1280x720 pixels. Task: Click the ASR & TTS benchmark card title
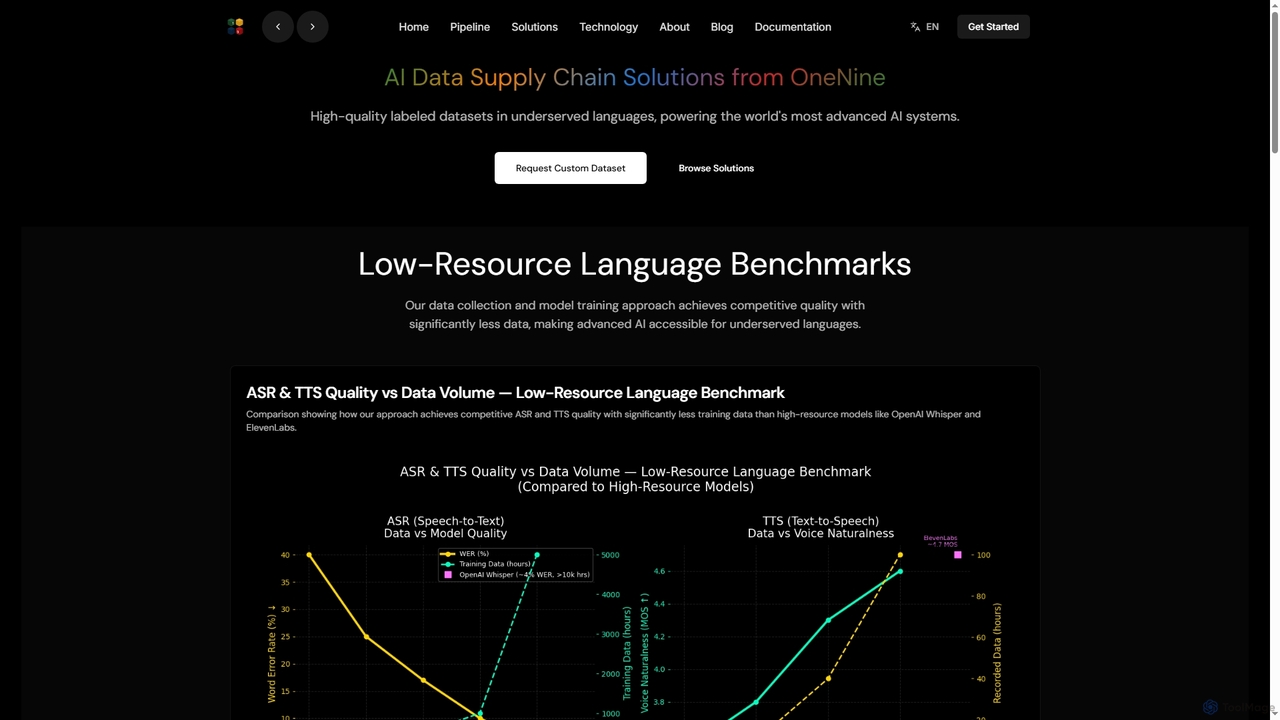tap(515, 393)
